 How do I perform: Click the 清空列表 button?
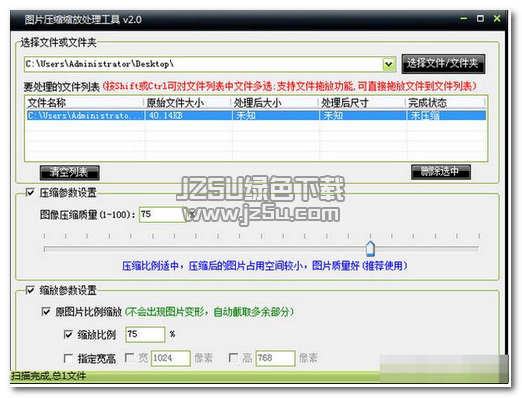[x=69, y=172]
